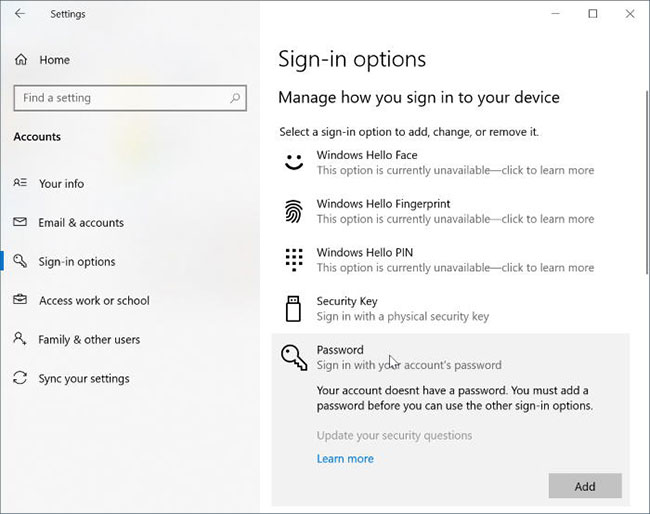Maximize the Settings window

tap(593, 14)
